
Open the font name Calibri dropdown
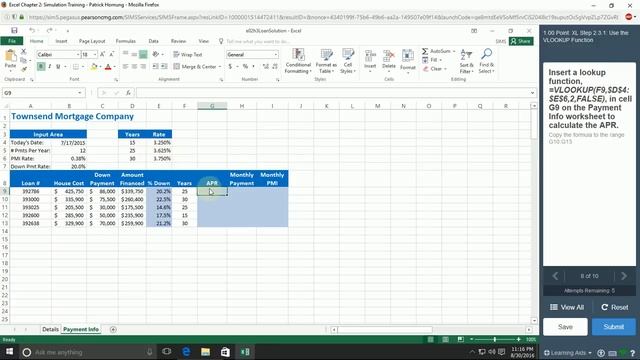pyautogui.click(x=78, y=54)
